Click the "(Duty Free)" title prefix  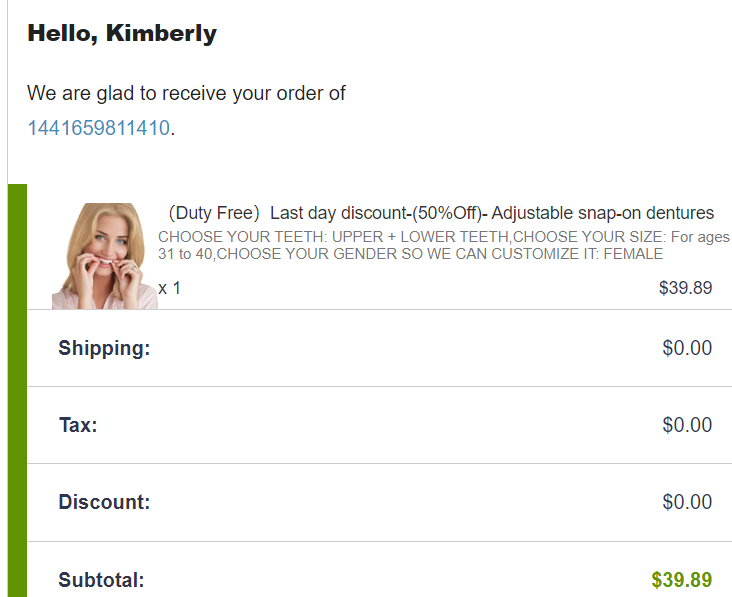[x=213, y=213]
